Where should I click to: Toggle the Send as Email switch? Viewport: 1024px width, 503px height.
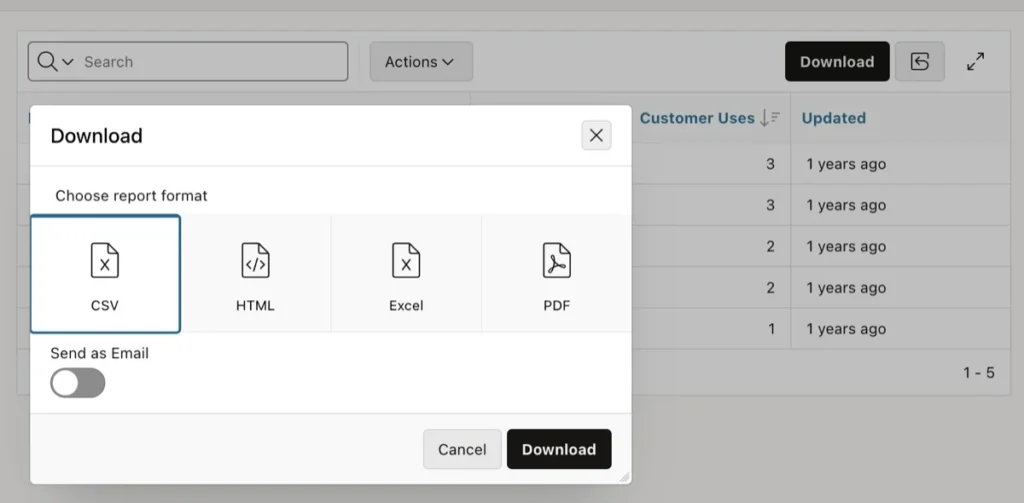pos(78,383)
